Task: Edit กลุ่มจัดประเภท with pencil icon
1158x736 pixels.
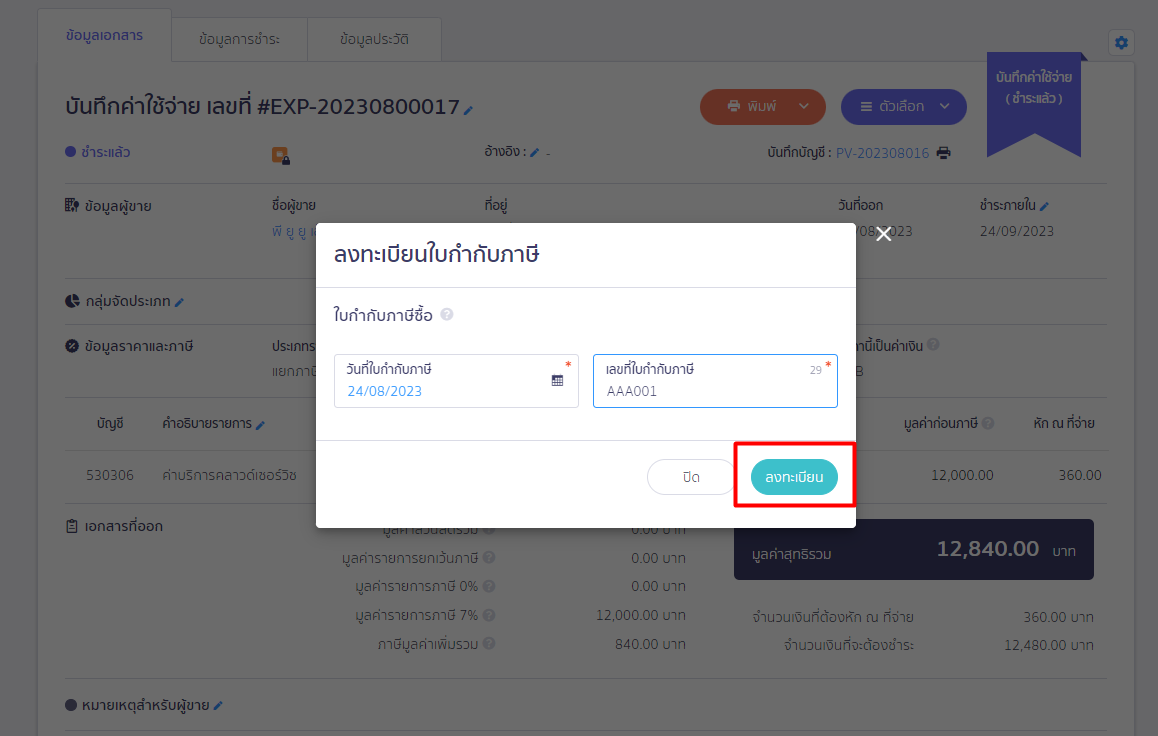Action: point(180,302)
